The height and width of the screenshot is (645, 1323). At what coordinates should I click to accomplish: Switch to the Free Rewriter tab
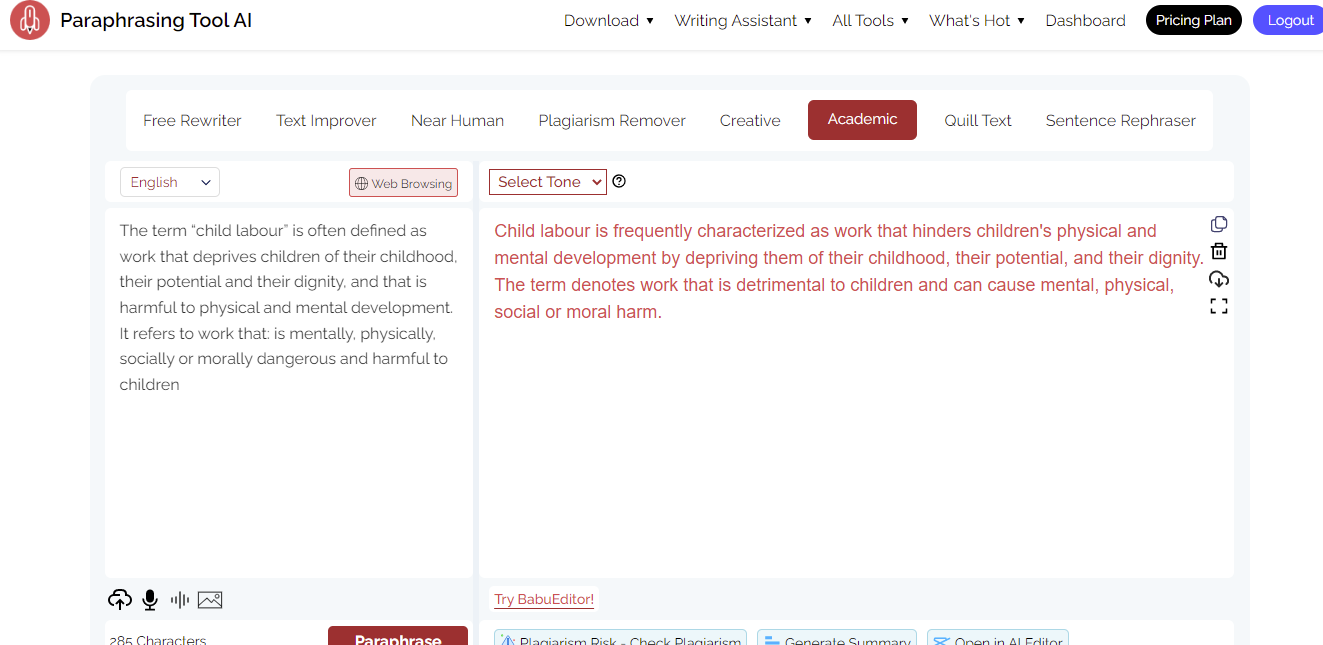coord(192,120)
